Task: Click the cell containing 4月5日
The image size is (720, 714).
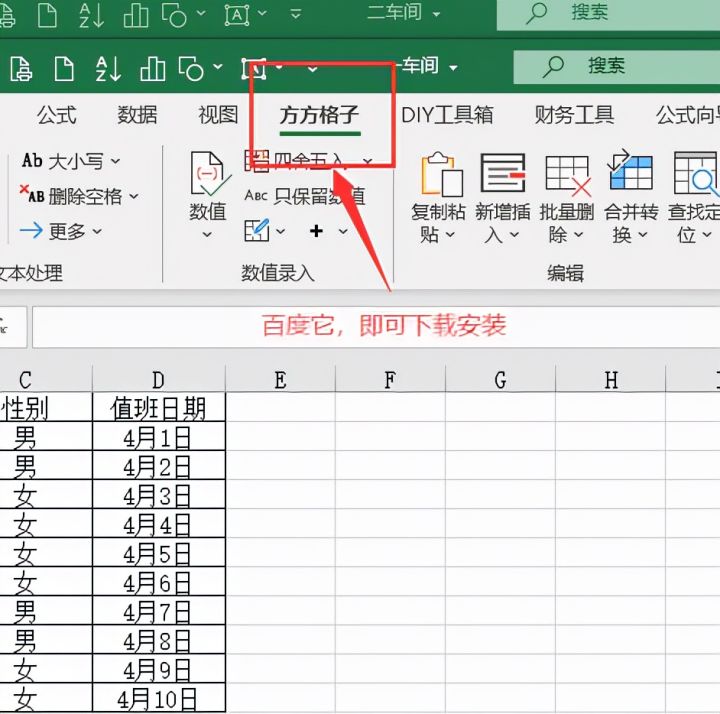Action: (158, 552)
